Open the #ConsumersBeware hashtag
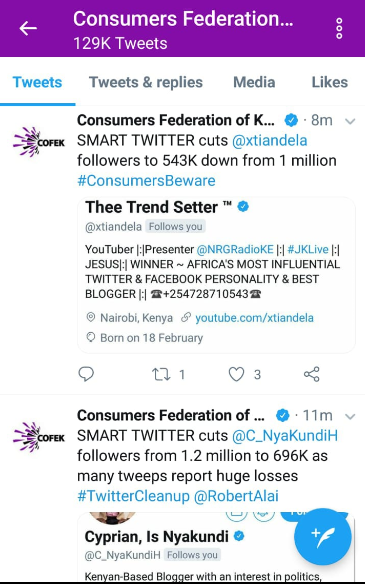This screenshot has height=584, width=365. point(146,181)
